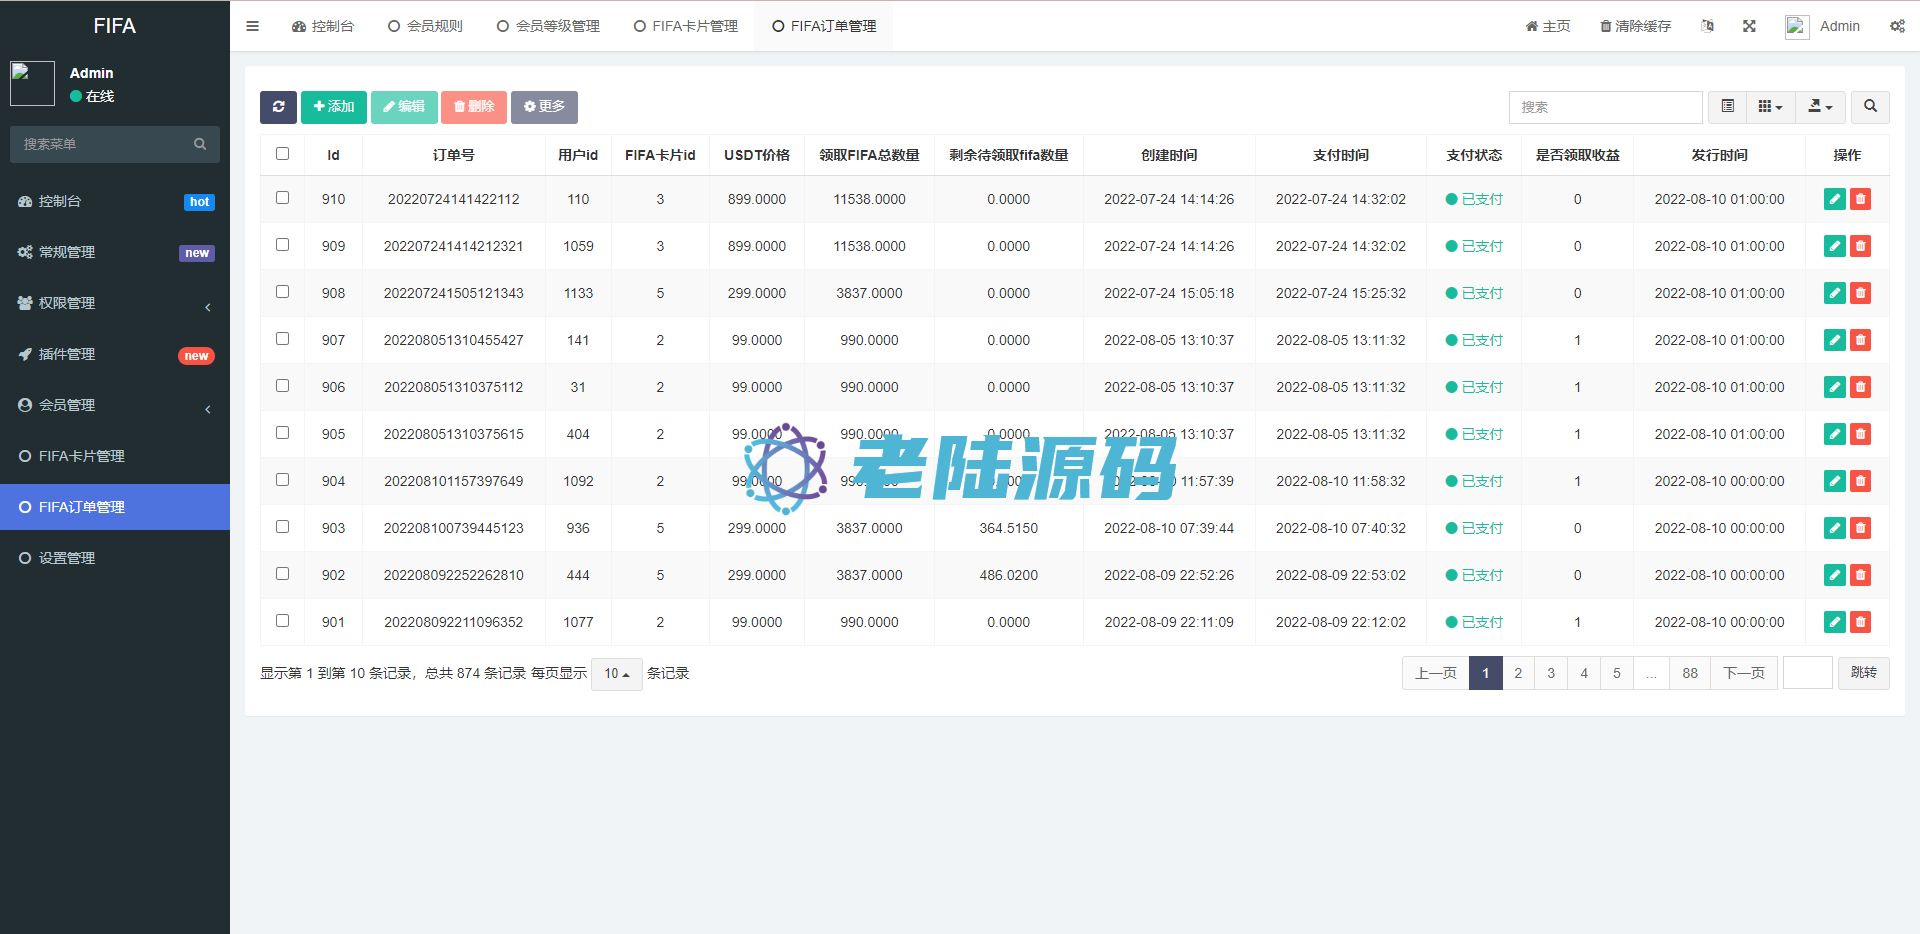This screenshot has height=934, width=1920.
Task: Toggle the table card view icon
Action: pyautogui.click(x=1727, y=107)
